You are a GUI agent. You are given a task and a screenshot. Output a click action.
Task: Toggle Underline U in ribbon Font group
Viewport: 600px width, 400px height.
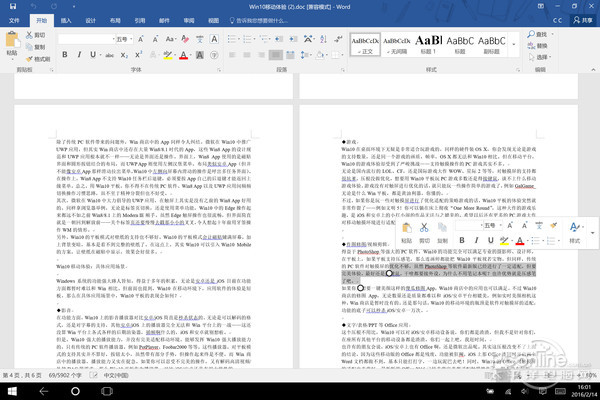93,55
